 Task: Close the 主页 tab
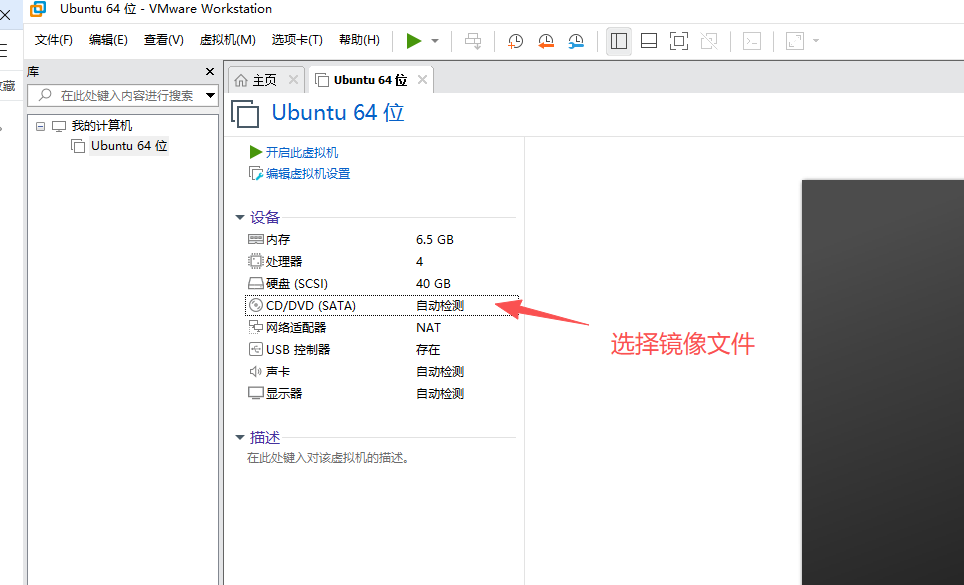click(x=293, y=79)
